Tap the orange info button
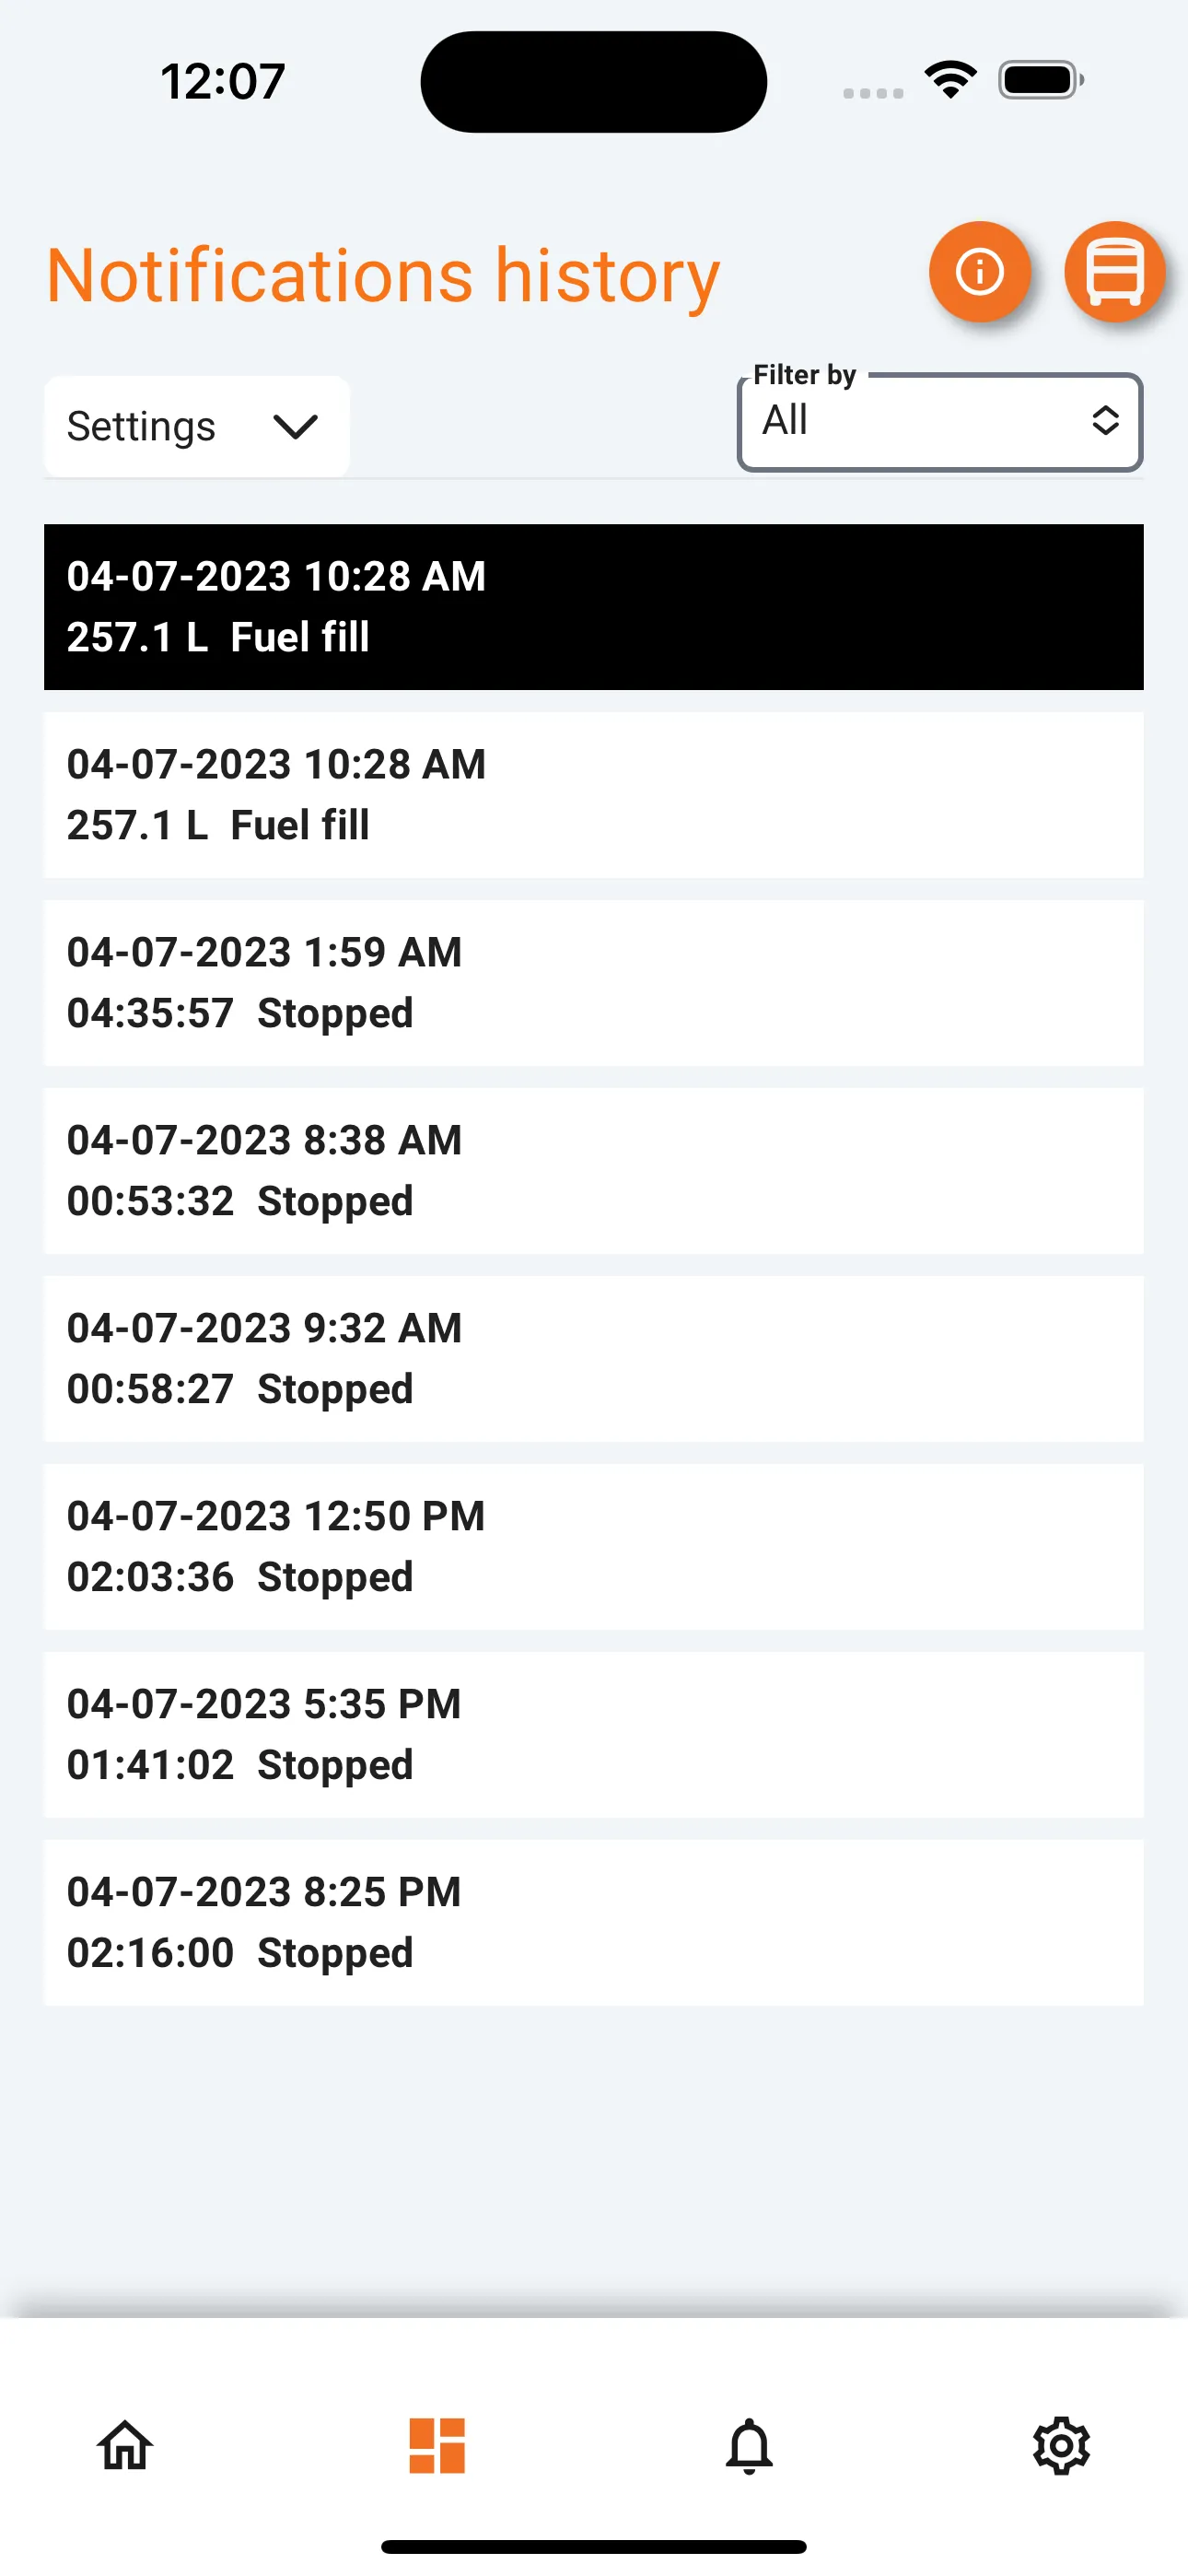The width and height of the screenshot is (1188, 2576). pyautogui.click(x=979, y=272)
